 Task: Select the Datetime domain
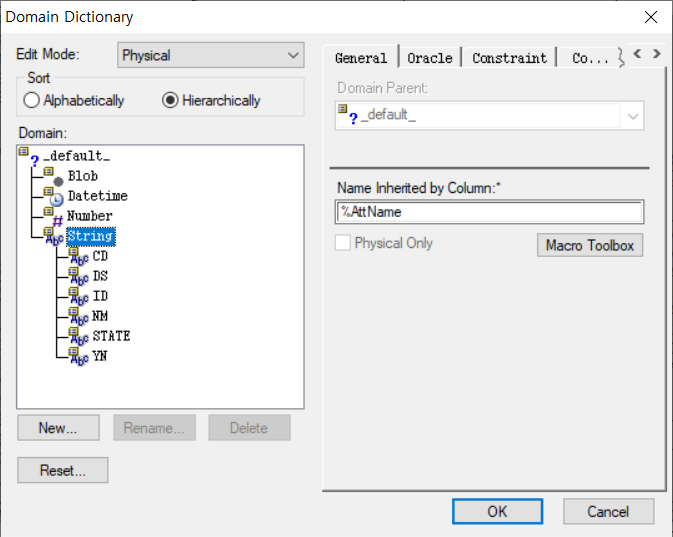(x=97, y=196)
